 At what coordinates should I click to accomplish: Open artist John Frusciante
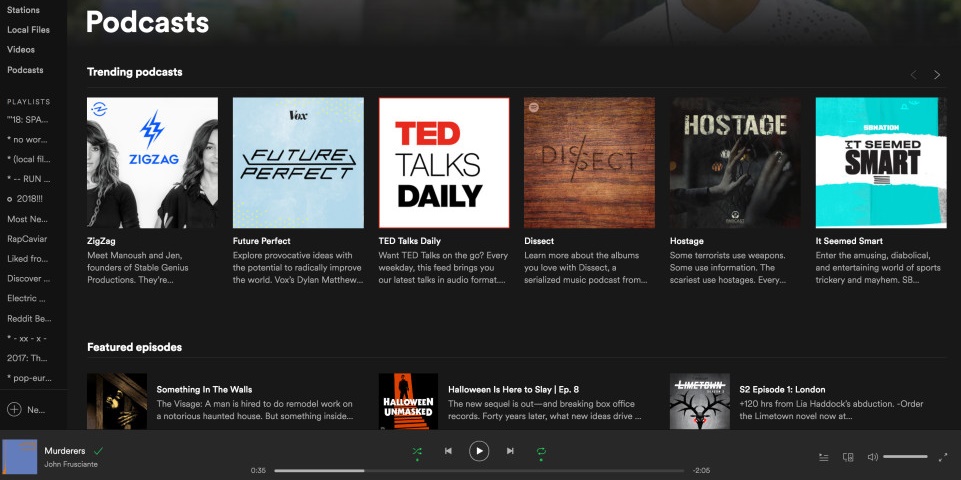(x=70, y=464)
